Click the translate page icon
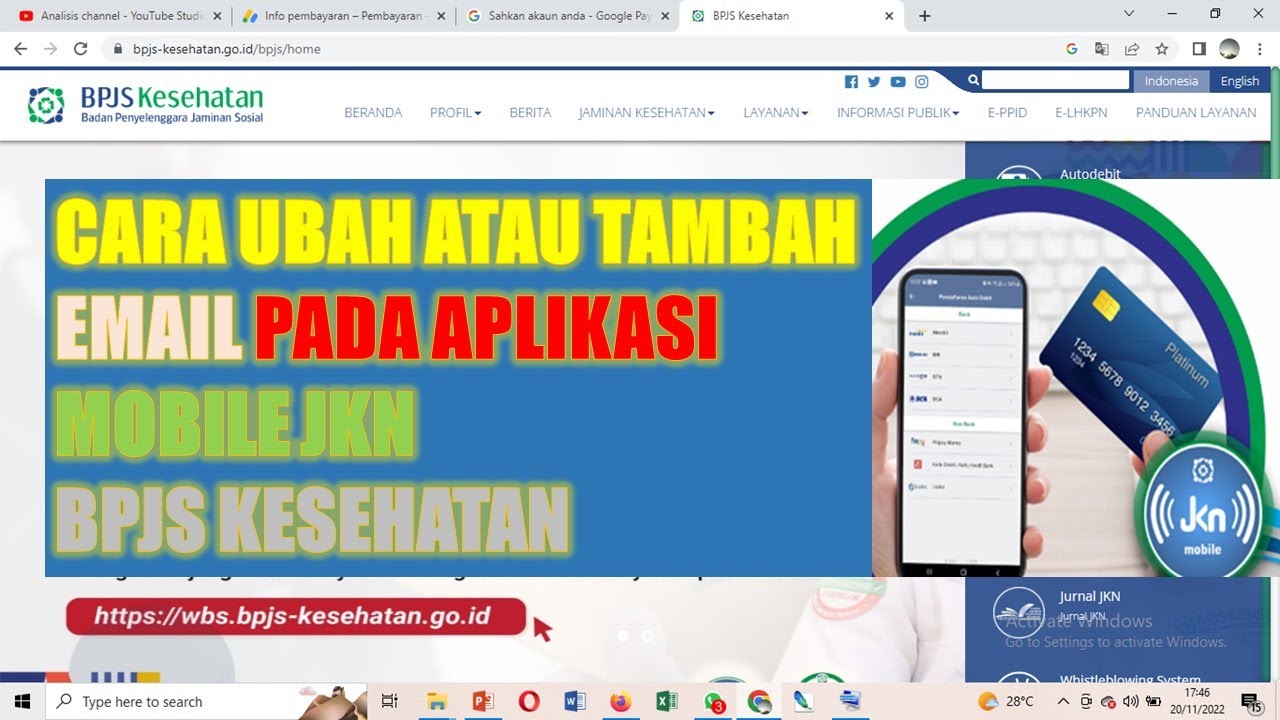Image resolution: width=1280 pixels, height=720 pixels. (x=1102, y=49)
